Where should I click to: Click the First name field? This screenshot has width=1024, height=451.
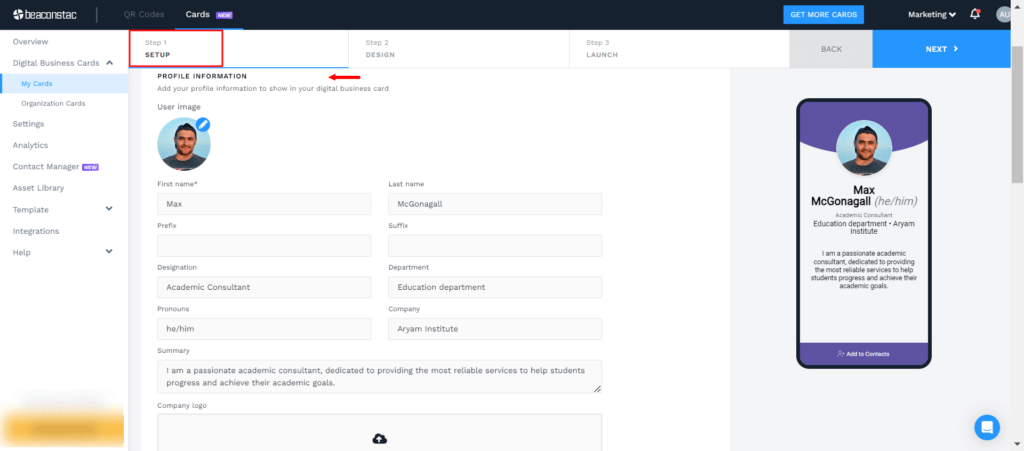(264, 204)
